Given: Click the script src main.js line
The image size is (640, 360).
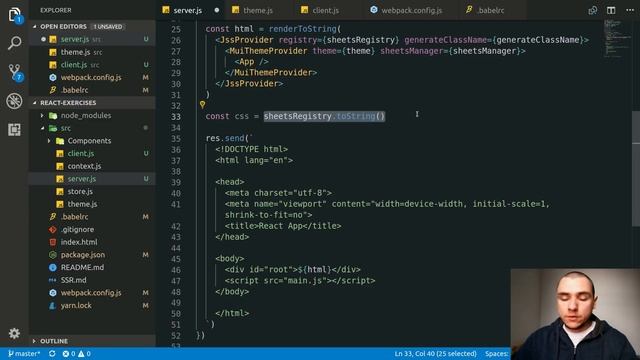Looking at the screenshot, I should 300,280.
